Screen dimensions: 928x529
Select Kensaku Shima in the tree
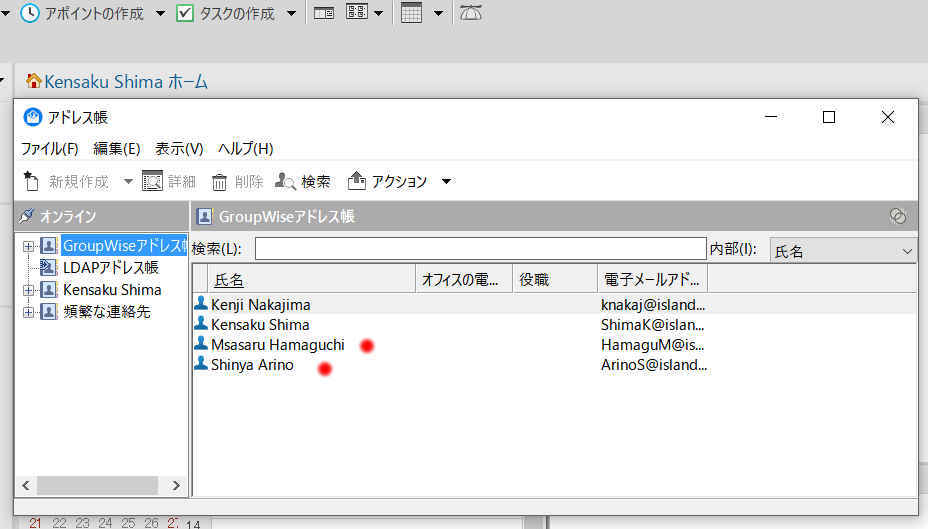click(112, 290)
